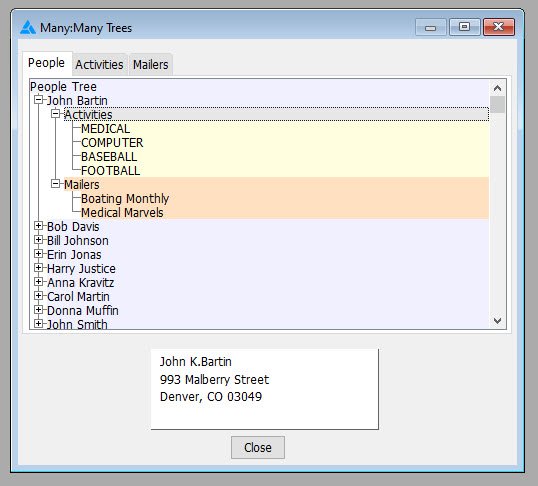Click the Many:Many Trees app icon
The image size is (538, 486).
point(27,27)
